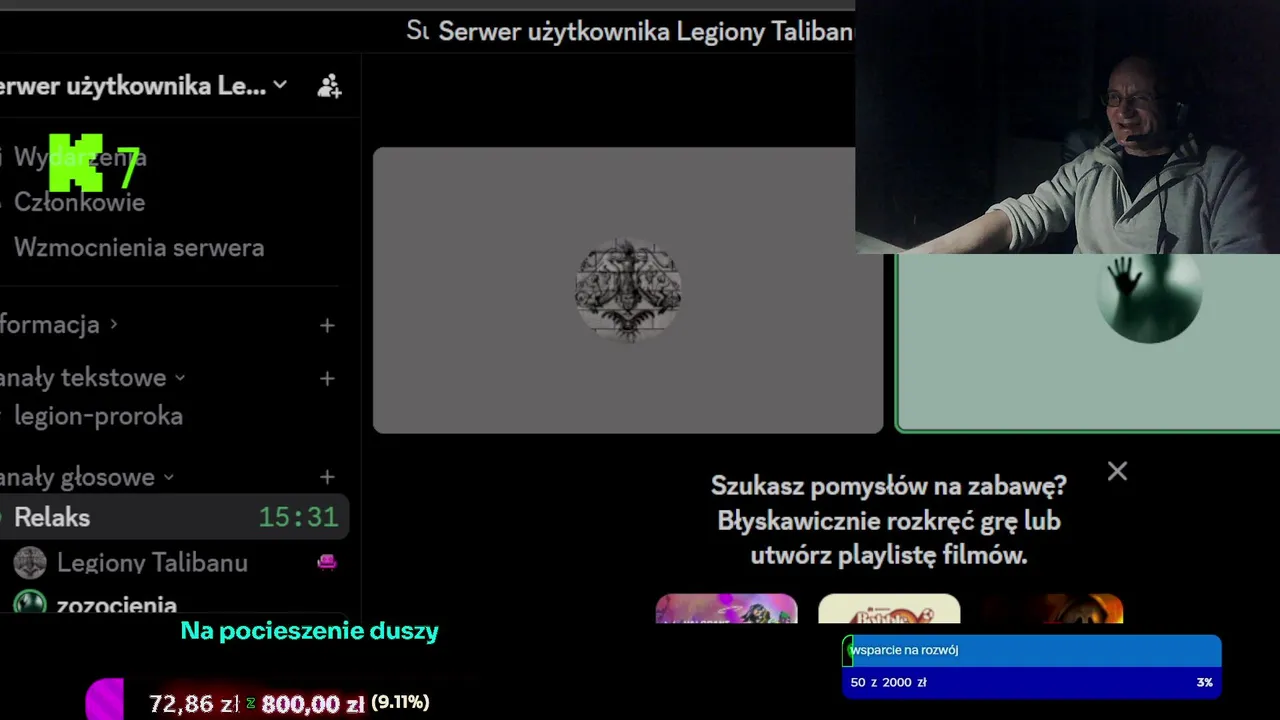
Task: Add a channel to Kanały tekstowe
Action: [x=327, y=378]
